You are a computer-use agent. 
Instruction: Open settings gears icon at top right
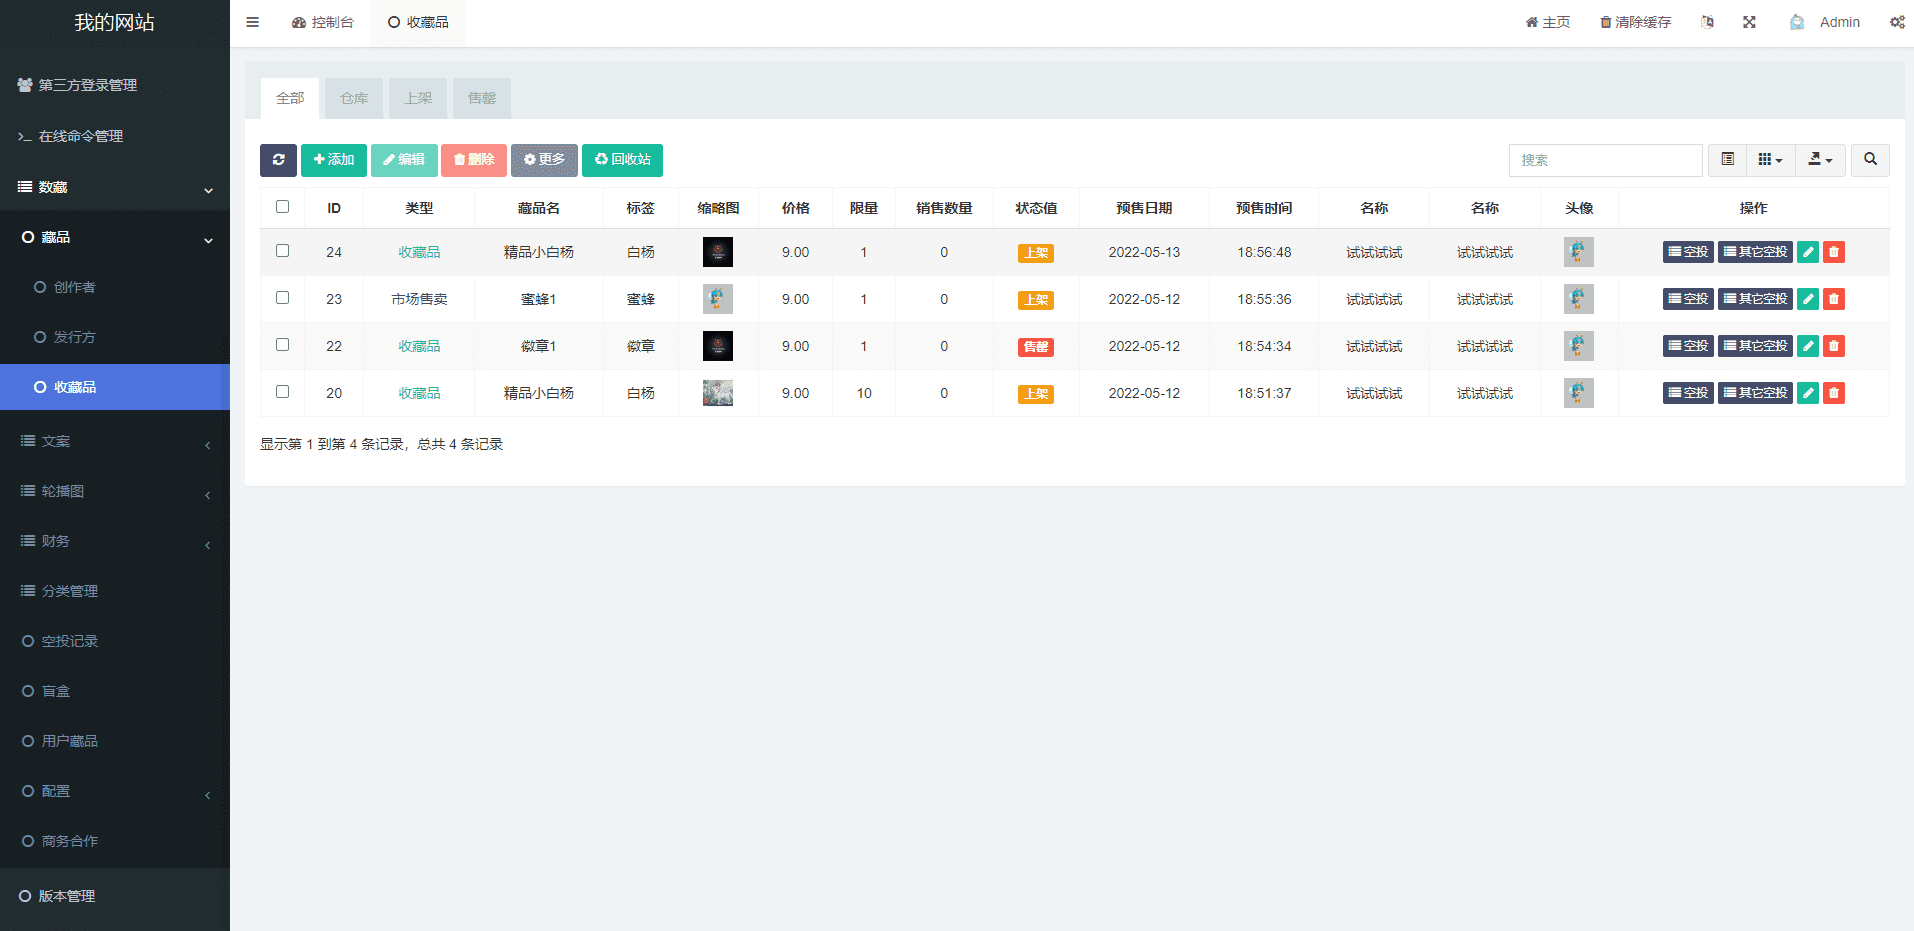(1896, 22)
